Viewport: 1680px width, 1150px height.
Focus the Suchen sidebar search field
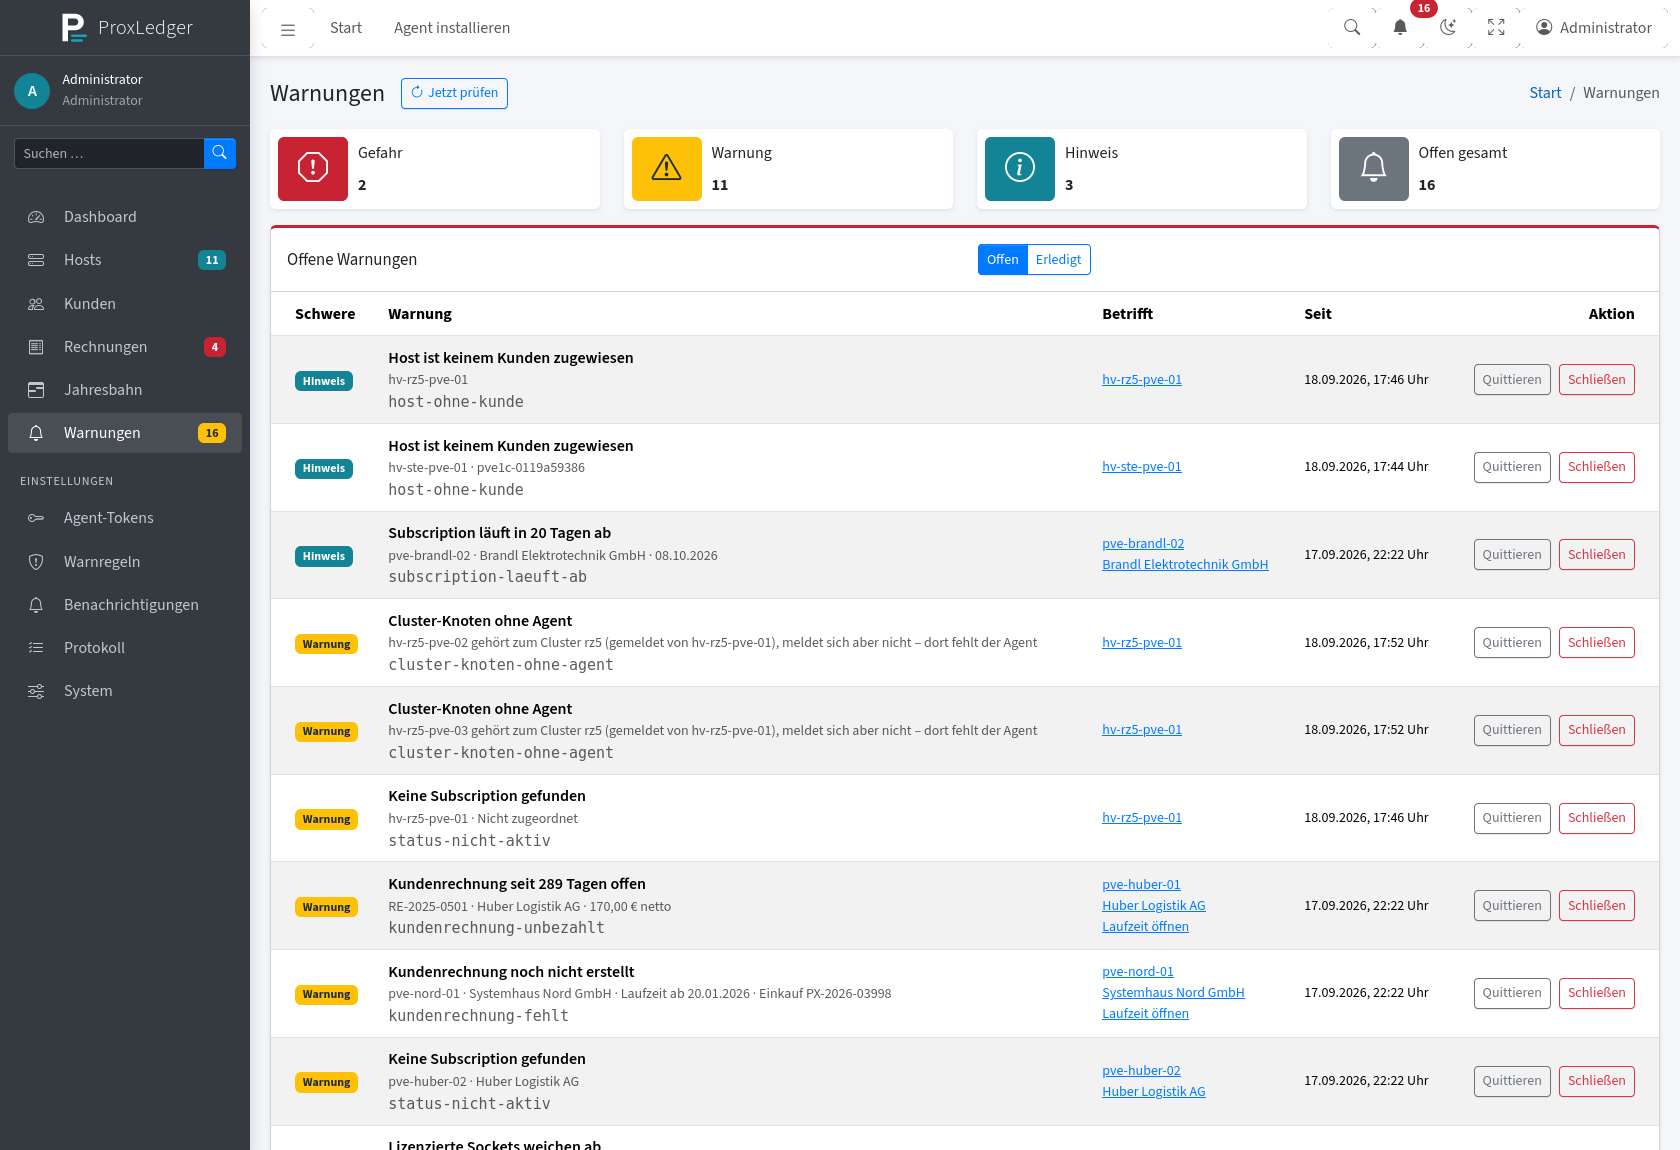109,153
